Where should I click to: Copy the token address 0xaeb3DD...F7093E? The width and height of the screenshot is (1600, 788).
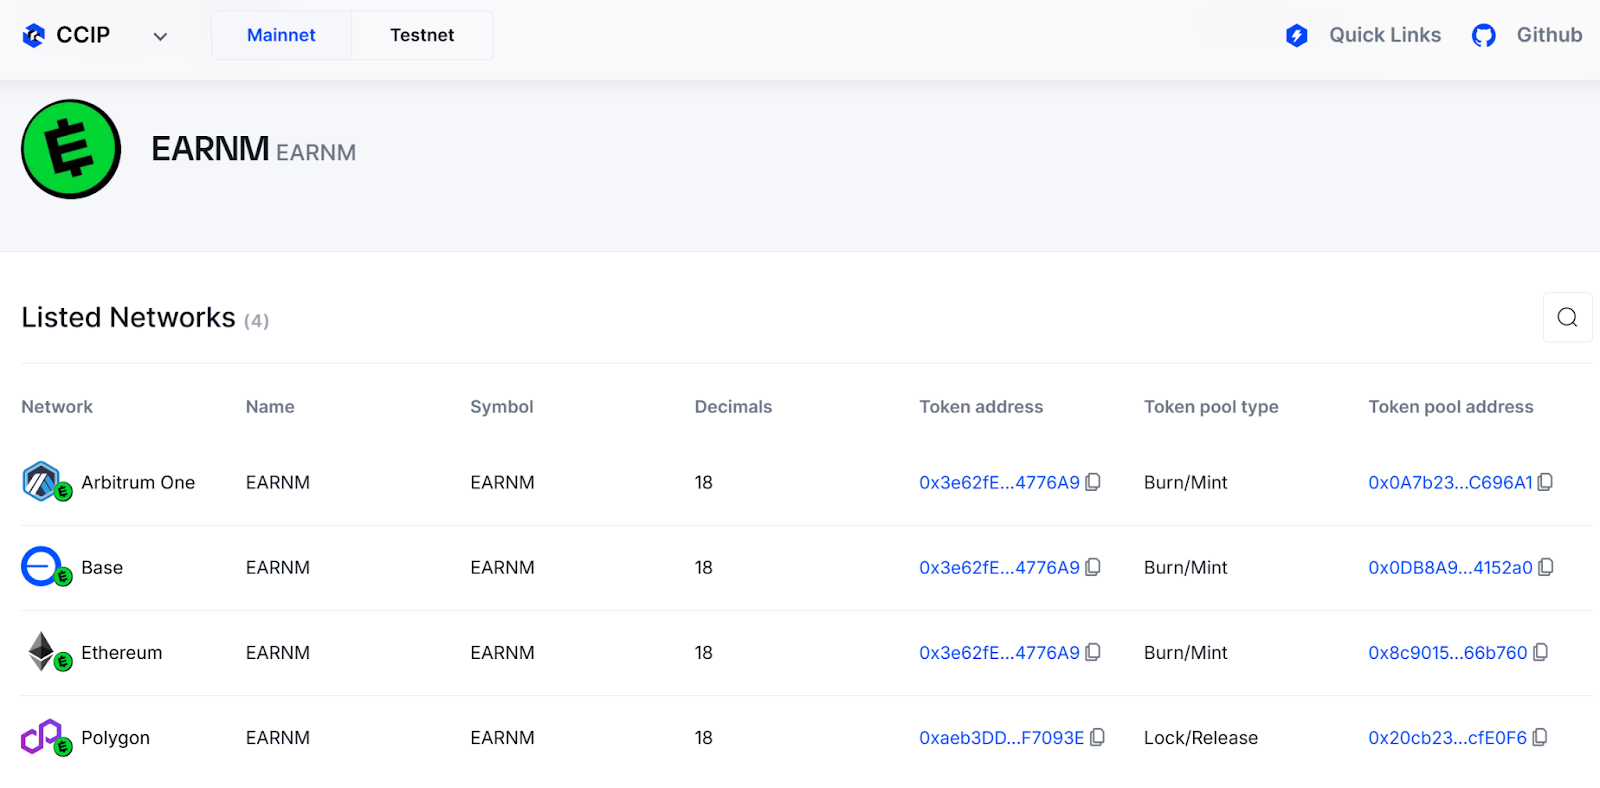1097,737
